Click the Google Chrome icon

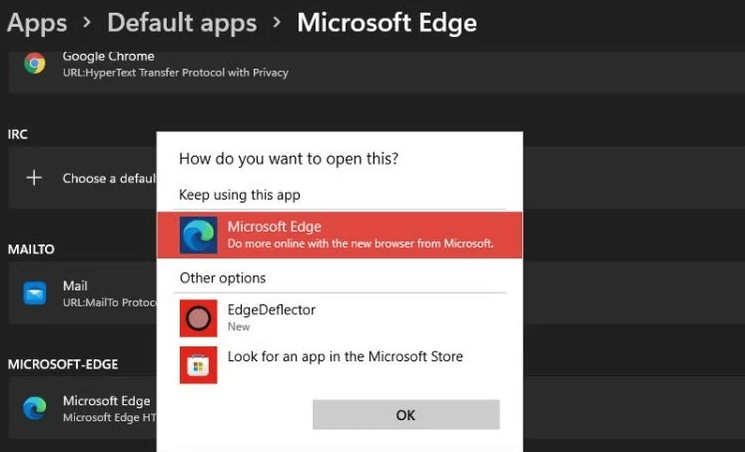35,63
